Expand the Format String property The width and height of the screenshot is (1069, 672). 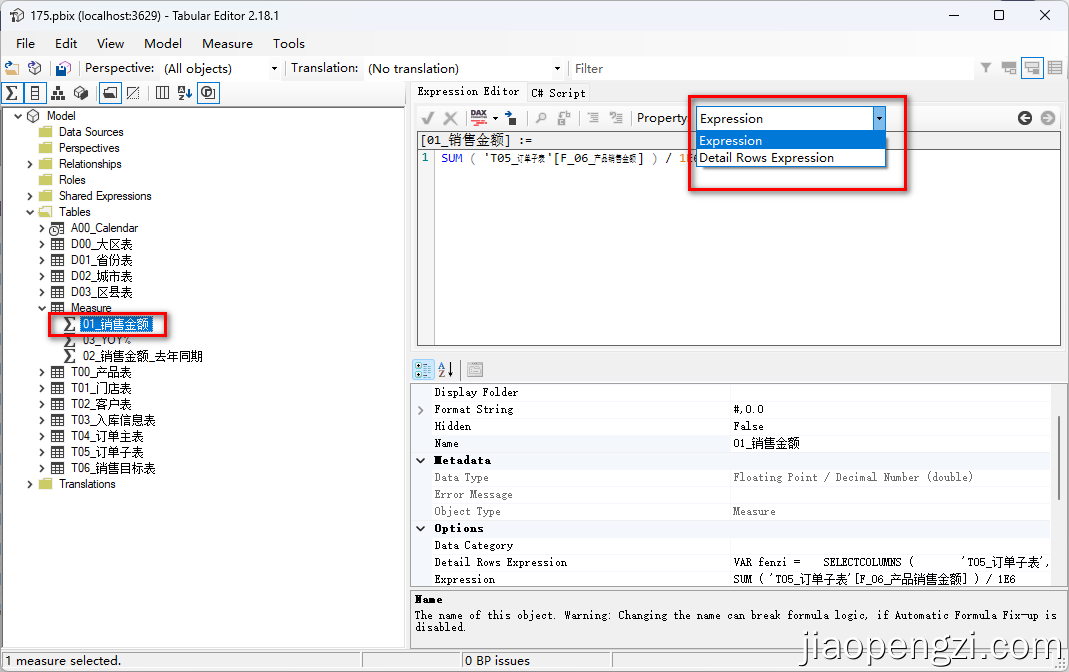click(421, 410)
